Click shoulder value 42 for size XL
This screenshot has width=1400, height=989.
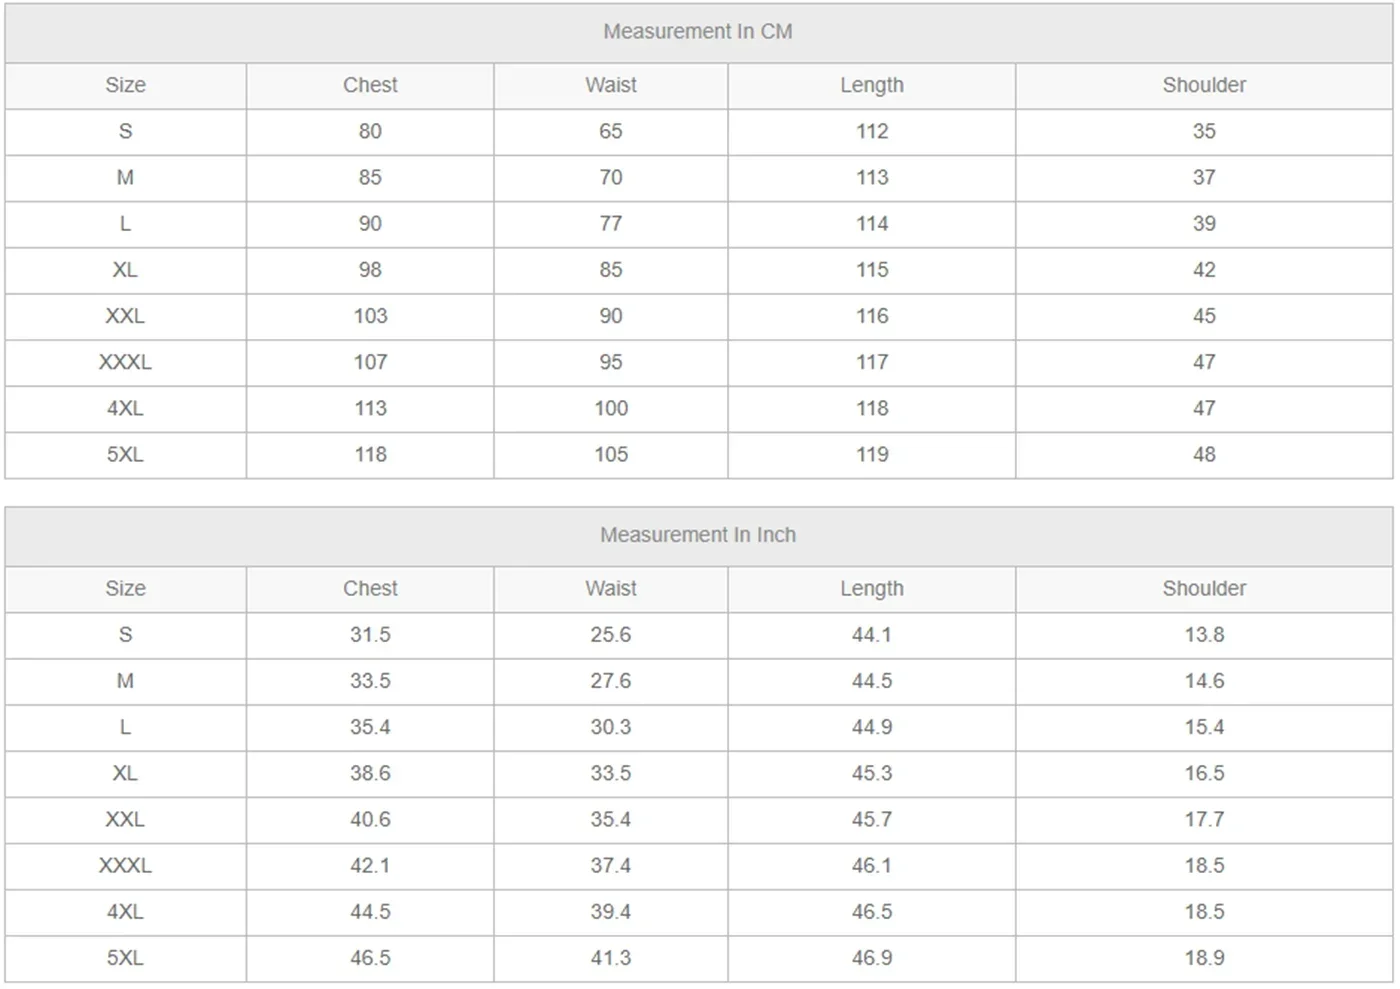pos(1204,270)
